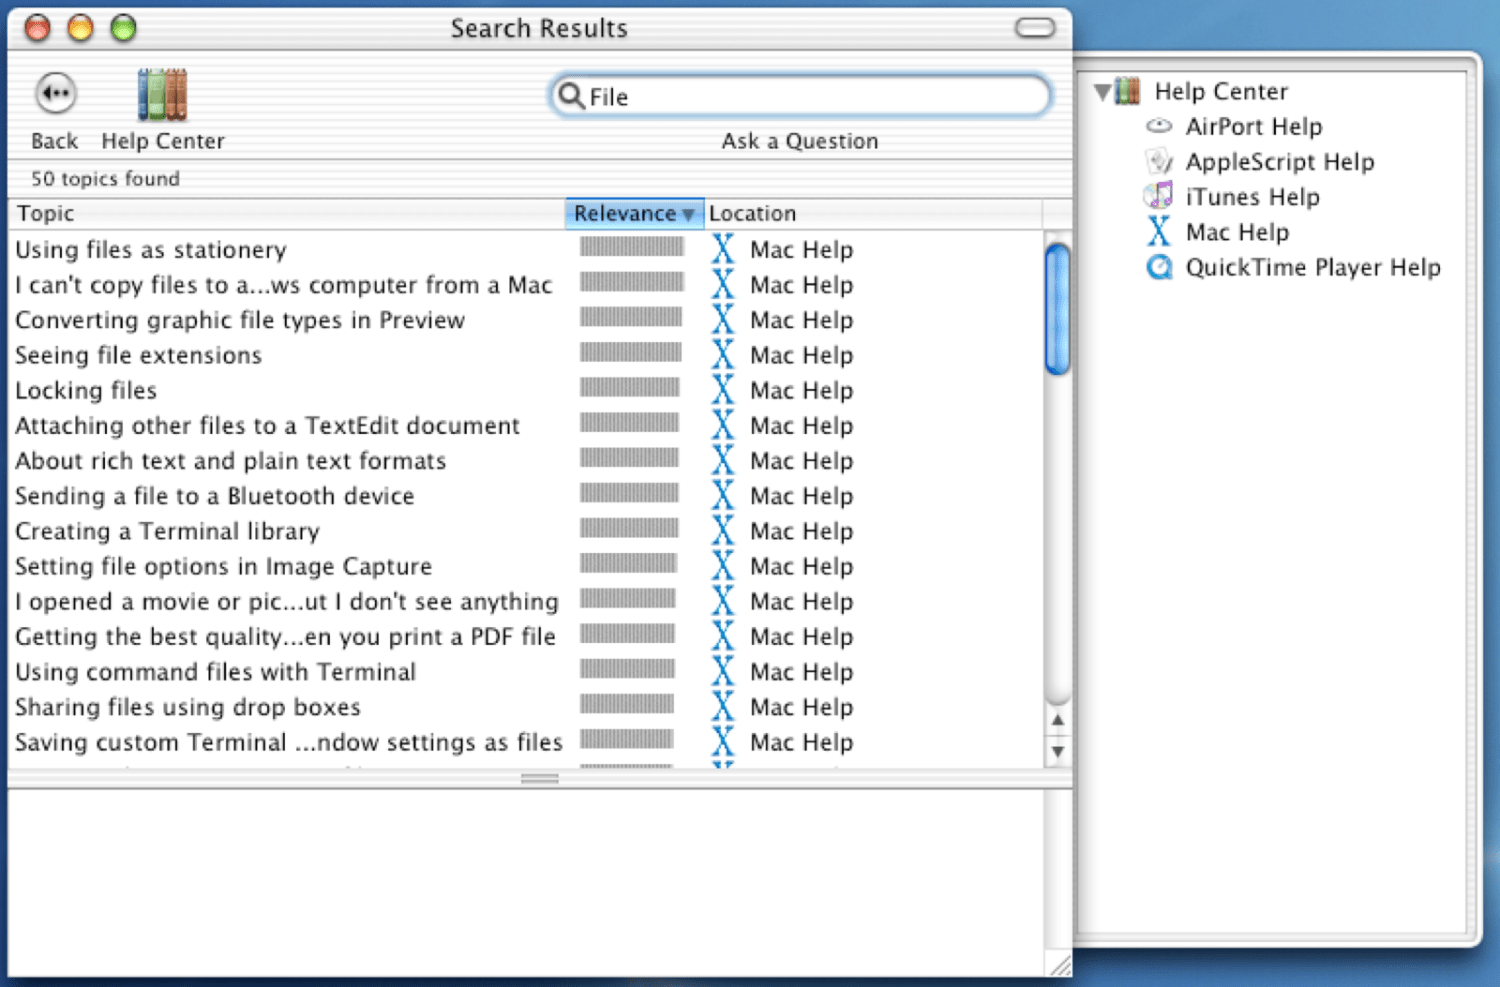Toggle the toolbar pill button in title bar
Viewport: 1500px width, 987px height.
[1035, 28]
